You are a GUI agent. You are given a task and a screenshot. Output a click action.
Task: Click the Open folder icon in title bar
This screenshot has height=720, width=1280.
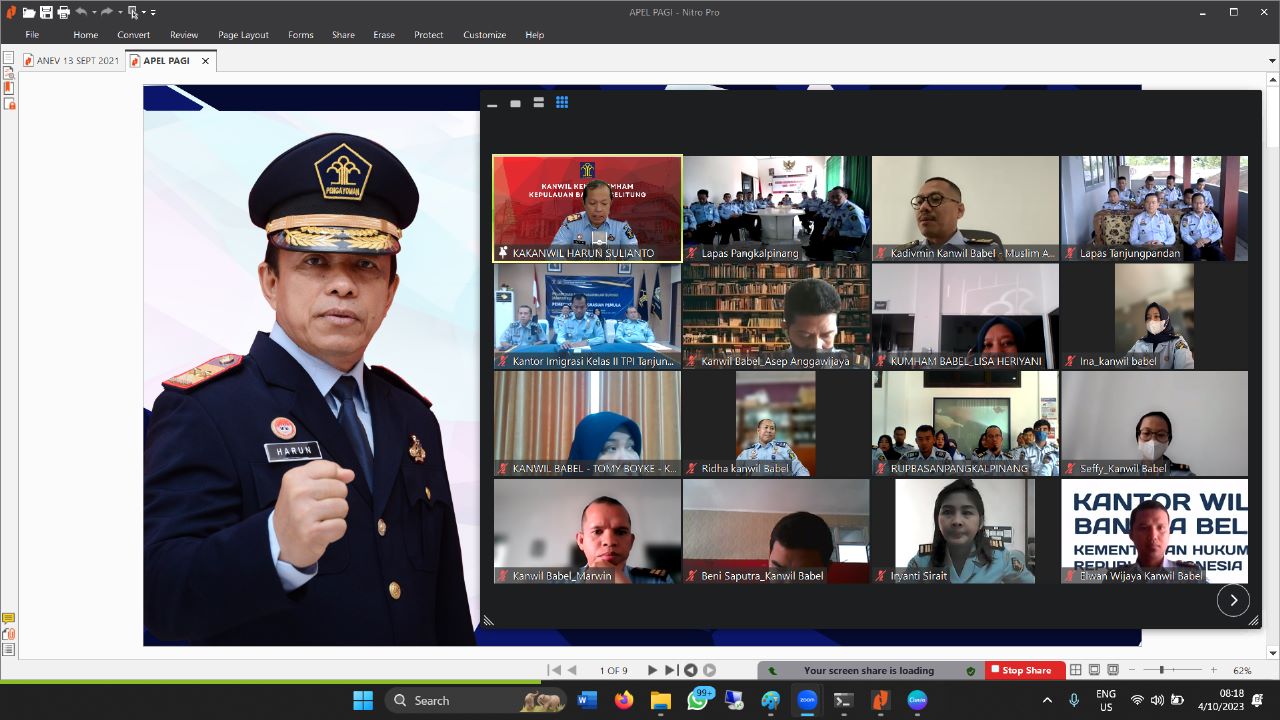click(x=29, y=12)
